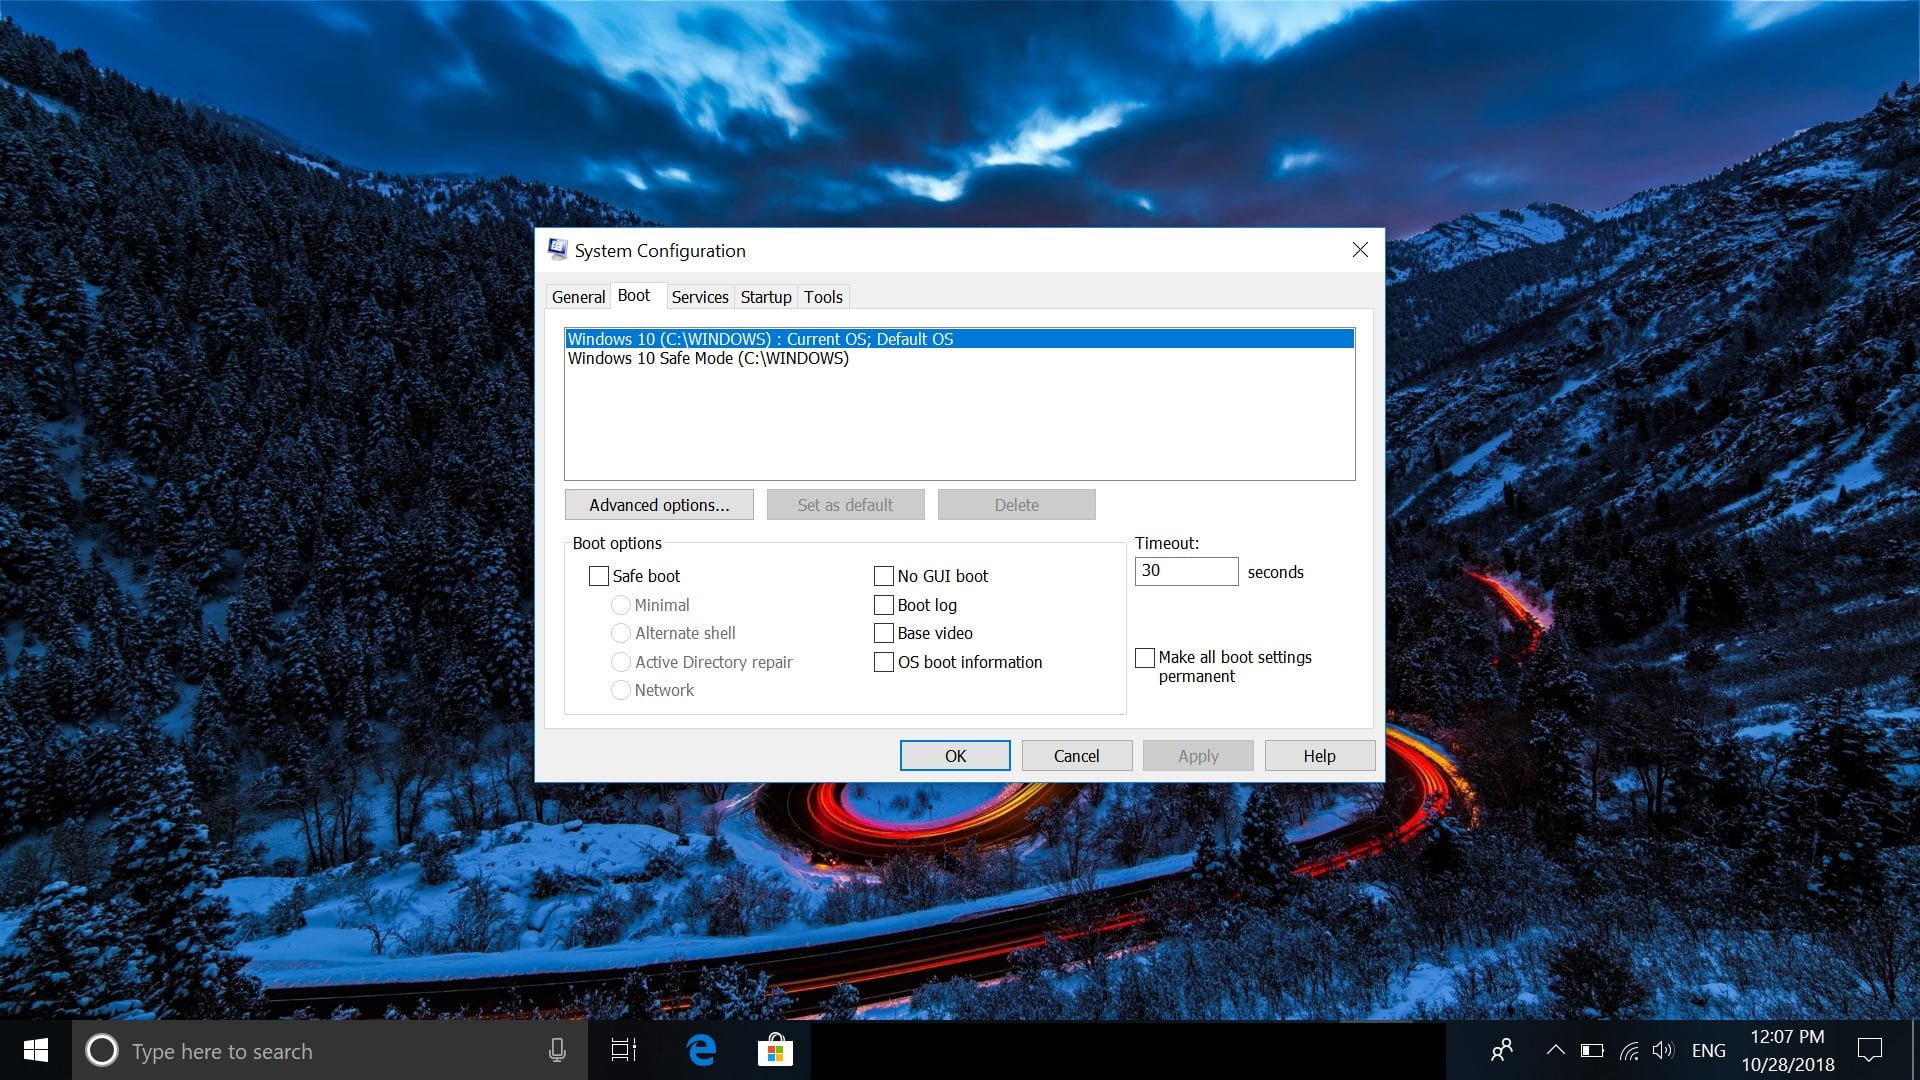The height and width of the screenshot is (1080, 1920).
Task: Switch to the Services tab
Action: pos(700,297)
